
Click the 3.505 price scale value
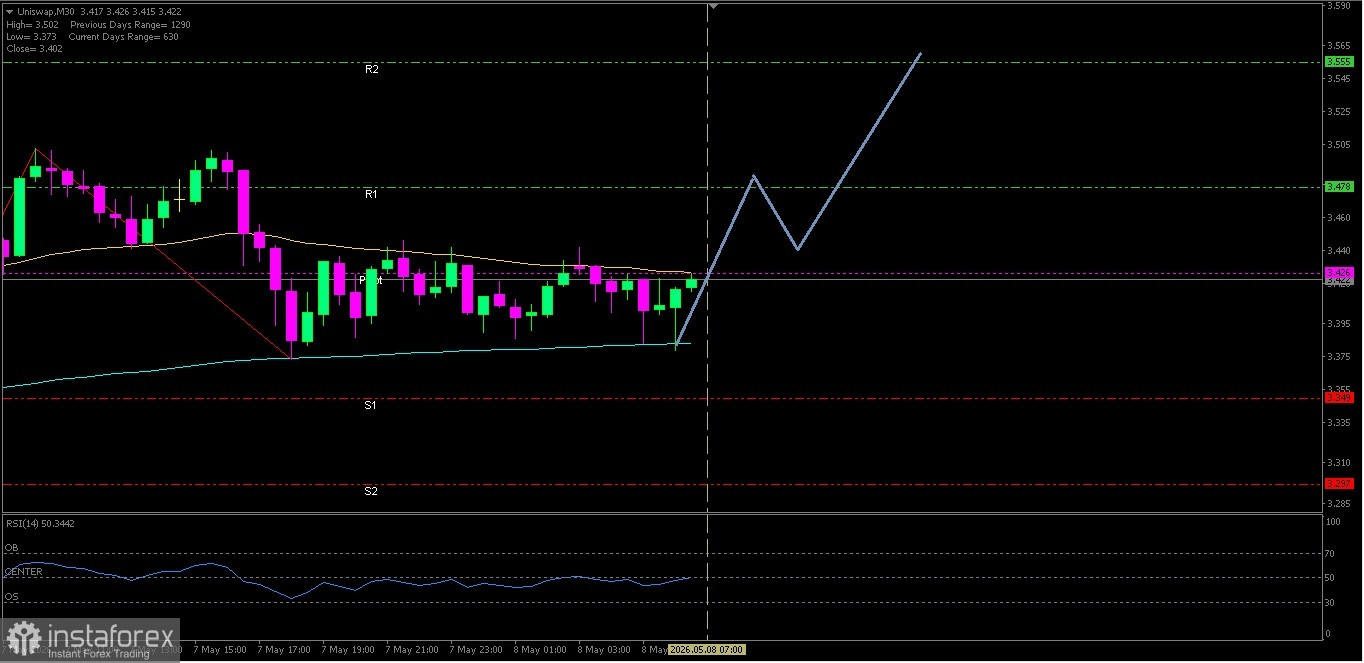[x=1339, y=144]
